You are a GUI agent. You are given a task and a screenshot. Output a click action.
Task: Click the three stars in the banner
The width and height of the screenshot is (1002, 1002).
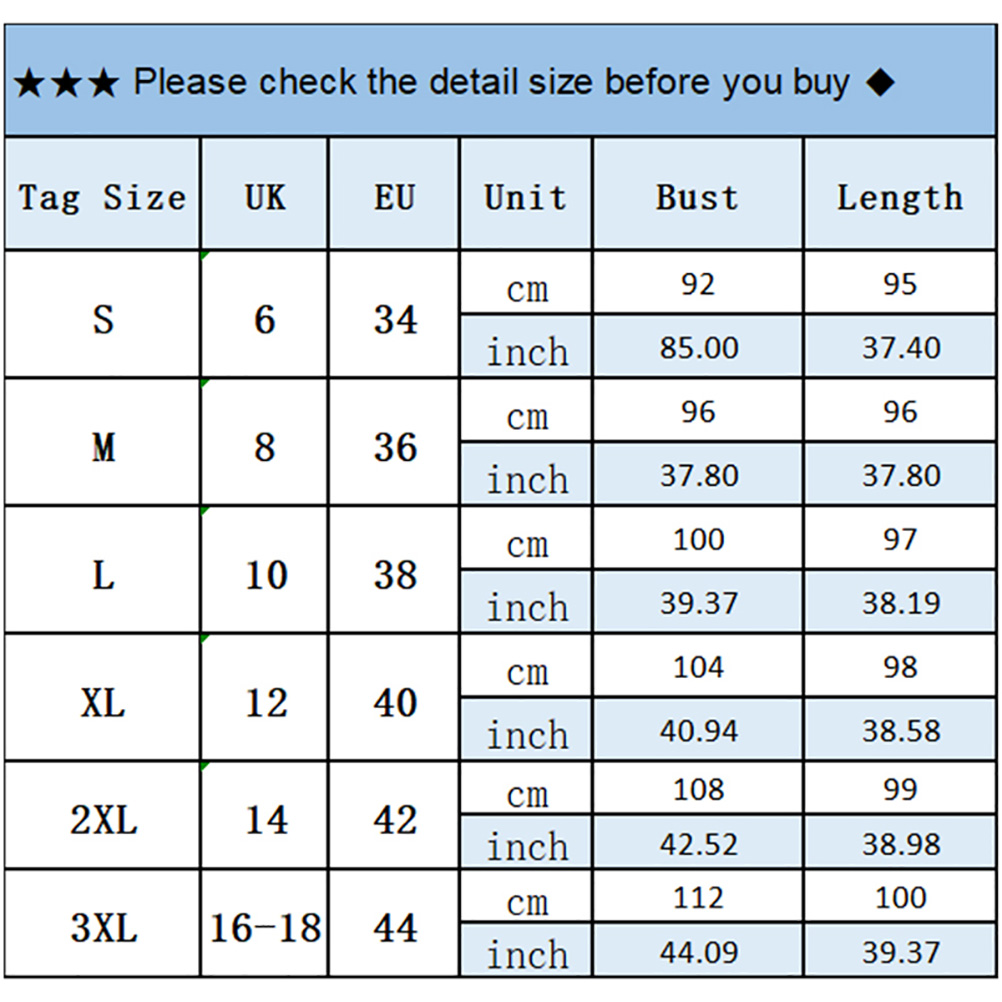point(66,84)
